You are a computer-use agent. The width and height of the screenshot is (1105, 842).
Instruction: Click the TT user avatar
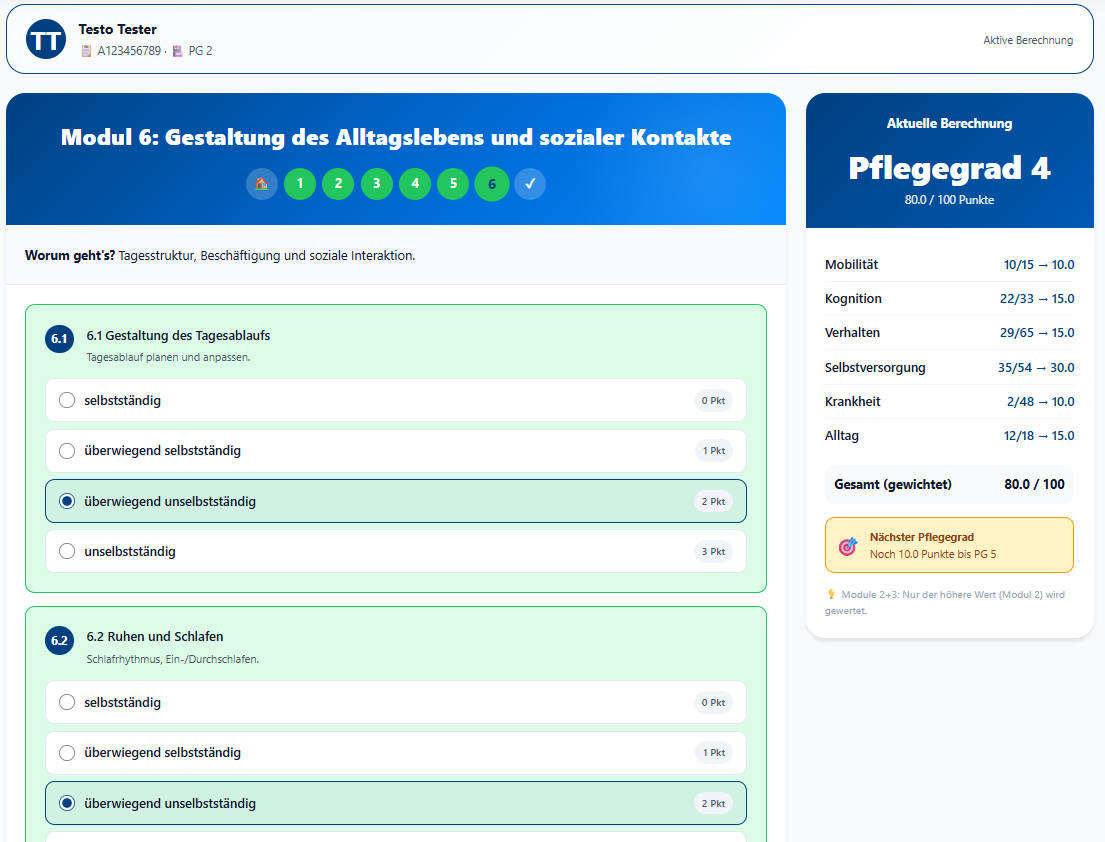click(46, 40)
